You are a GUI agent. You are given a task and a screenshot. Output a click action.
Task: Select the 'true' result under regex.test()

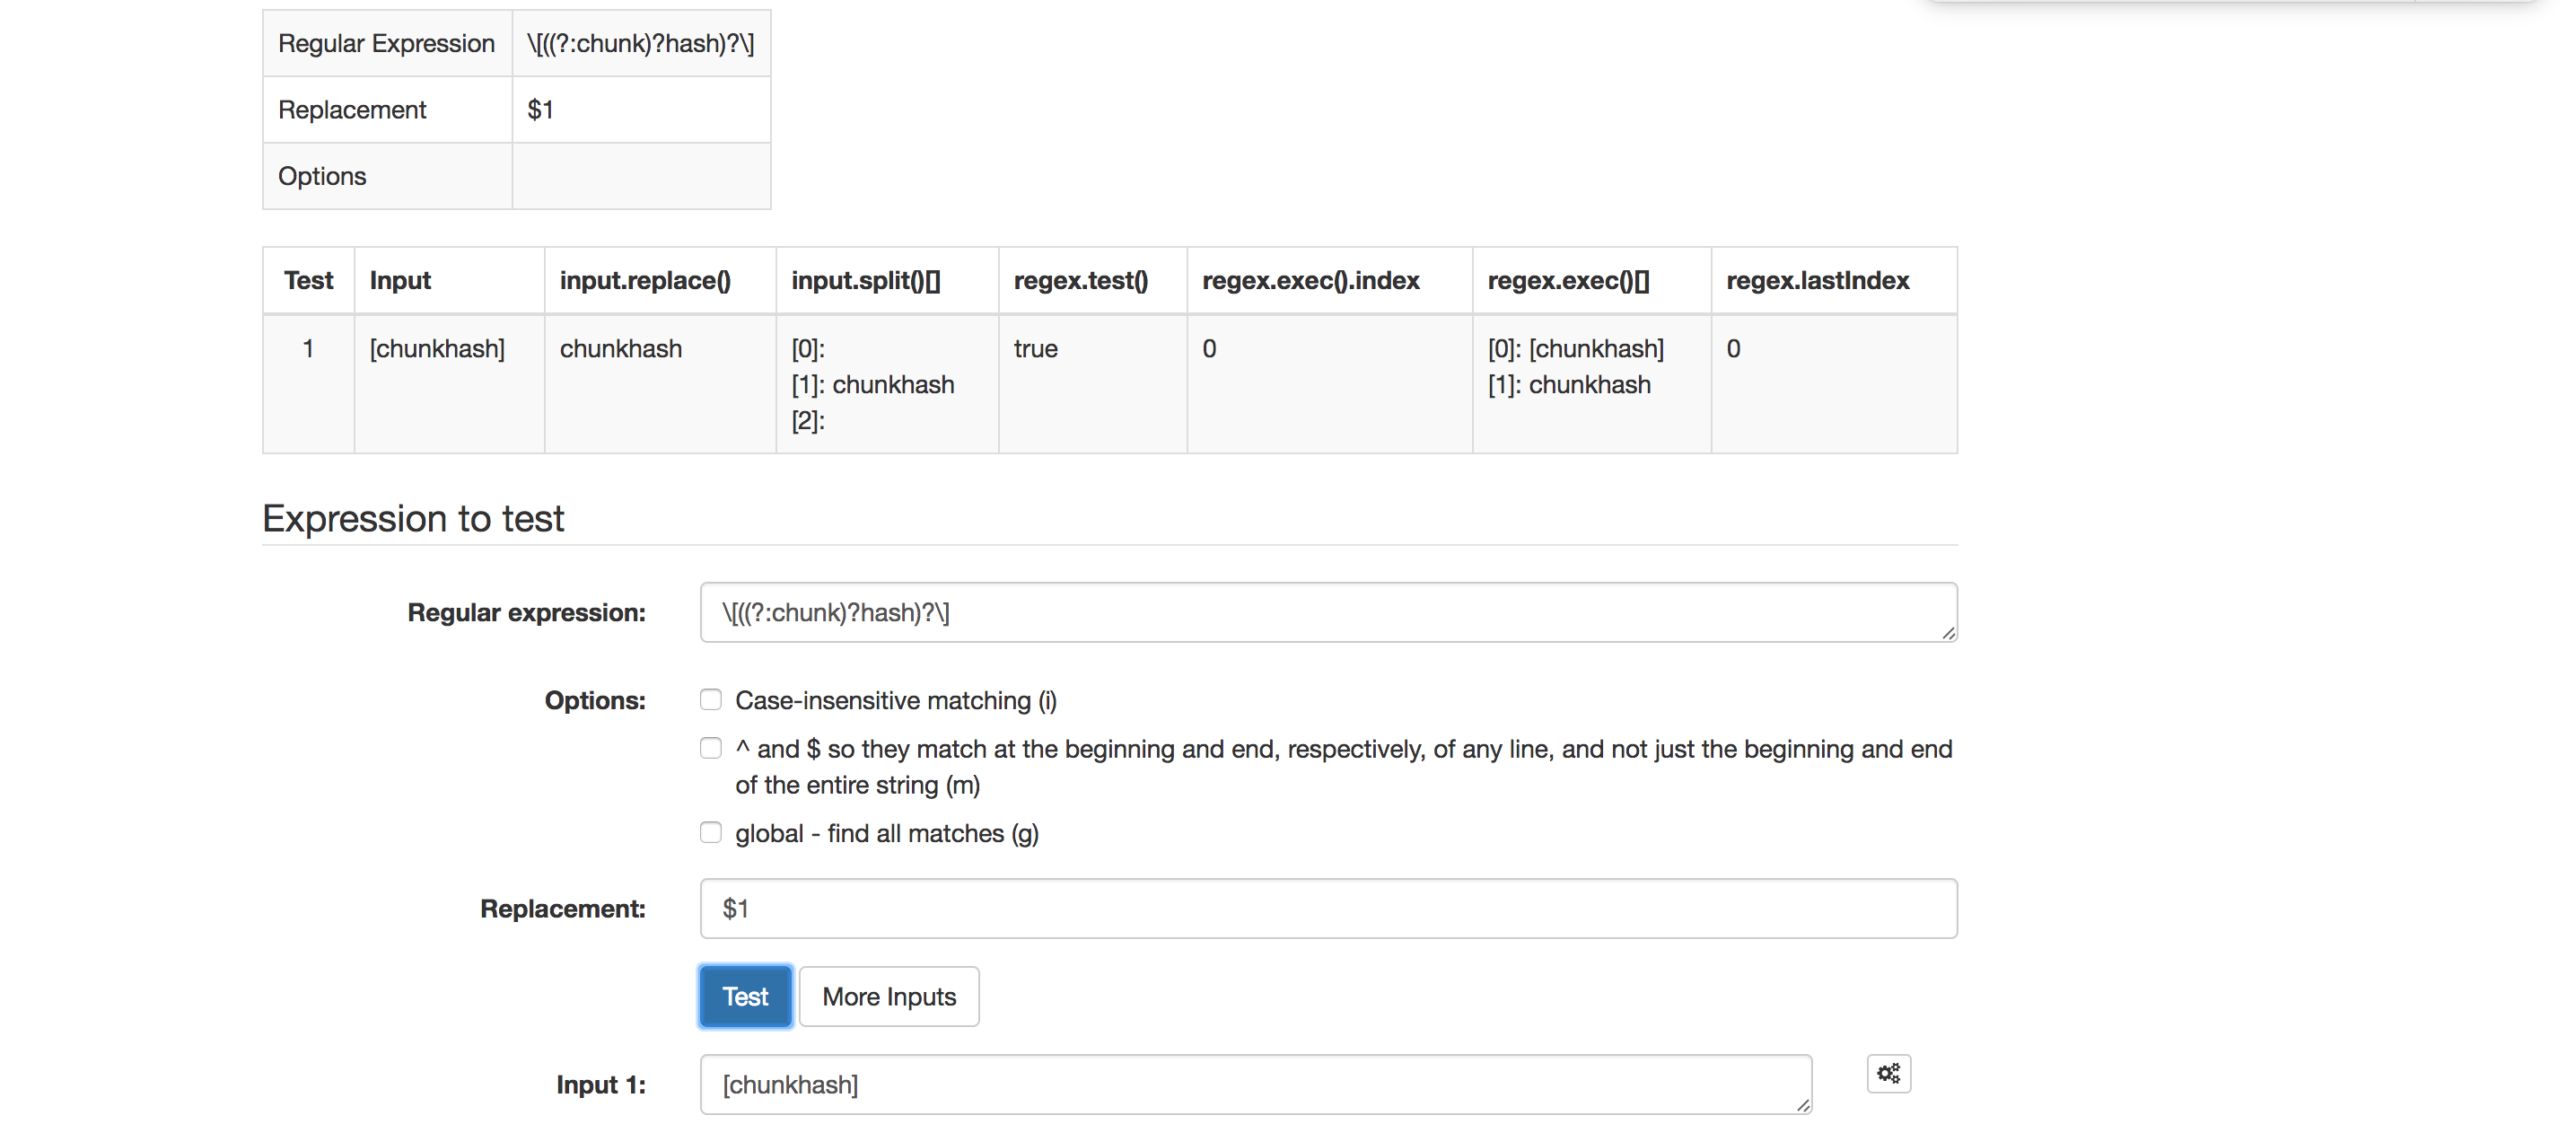point(1035,348)
